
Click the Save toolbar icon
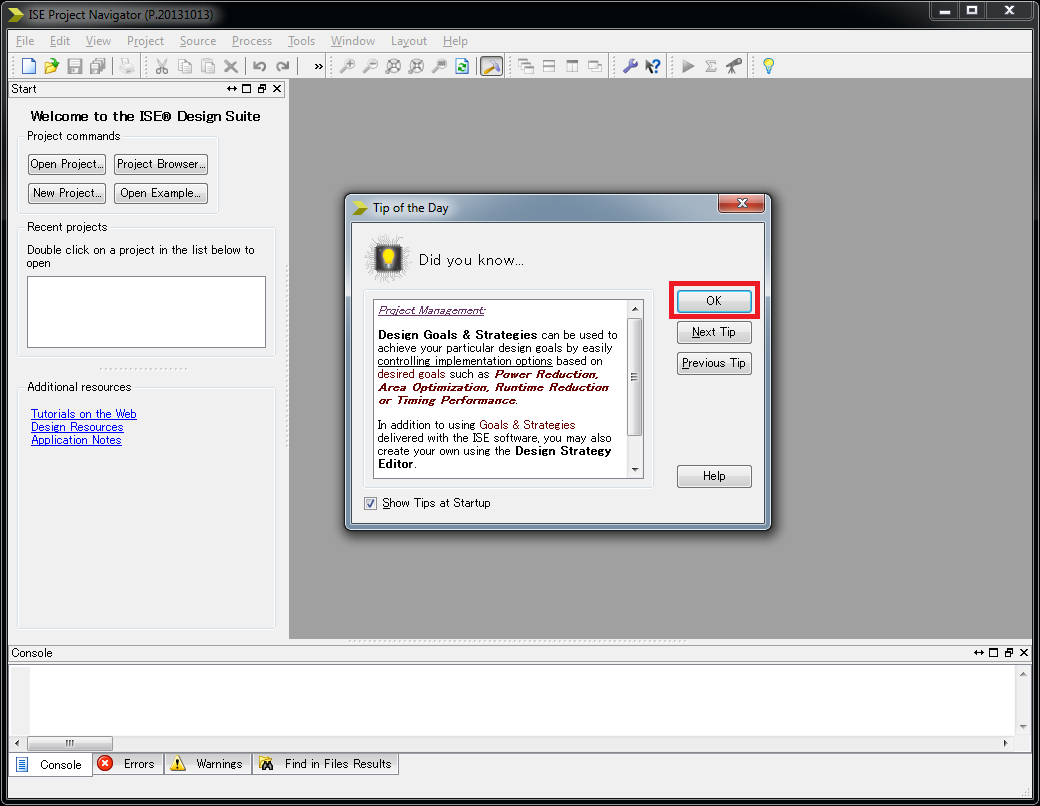(x=74, y=66)
